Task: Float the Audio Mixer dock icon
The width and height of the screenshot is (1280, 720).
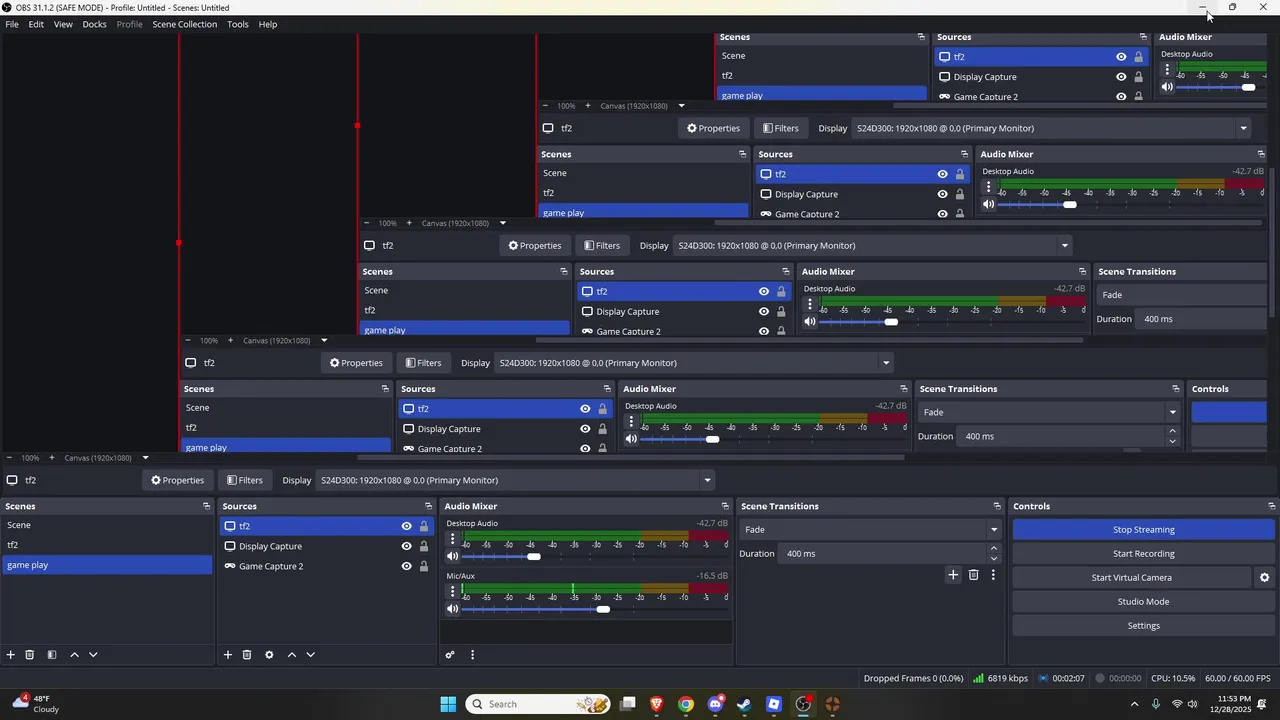Action: coord(726,506)
